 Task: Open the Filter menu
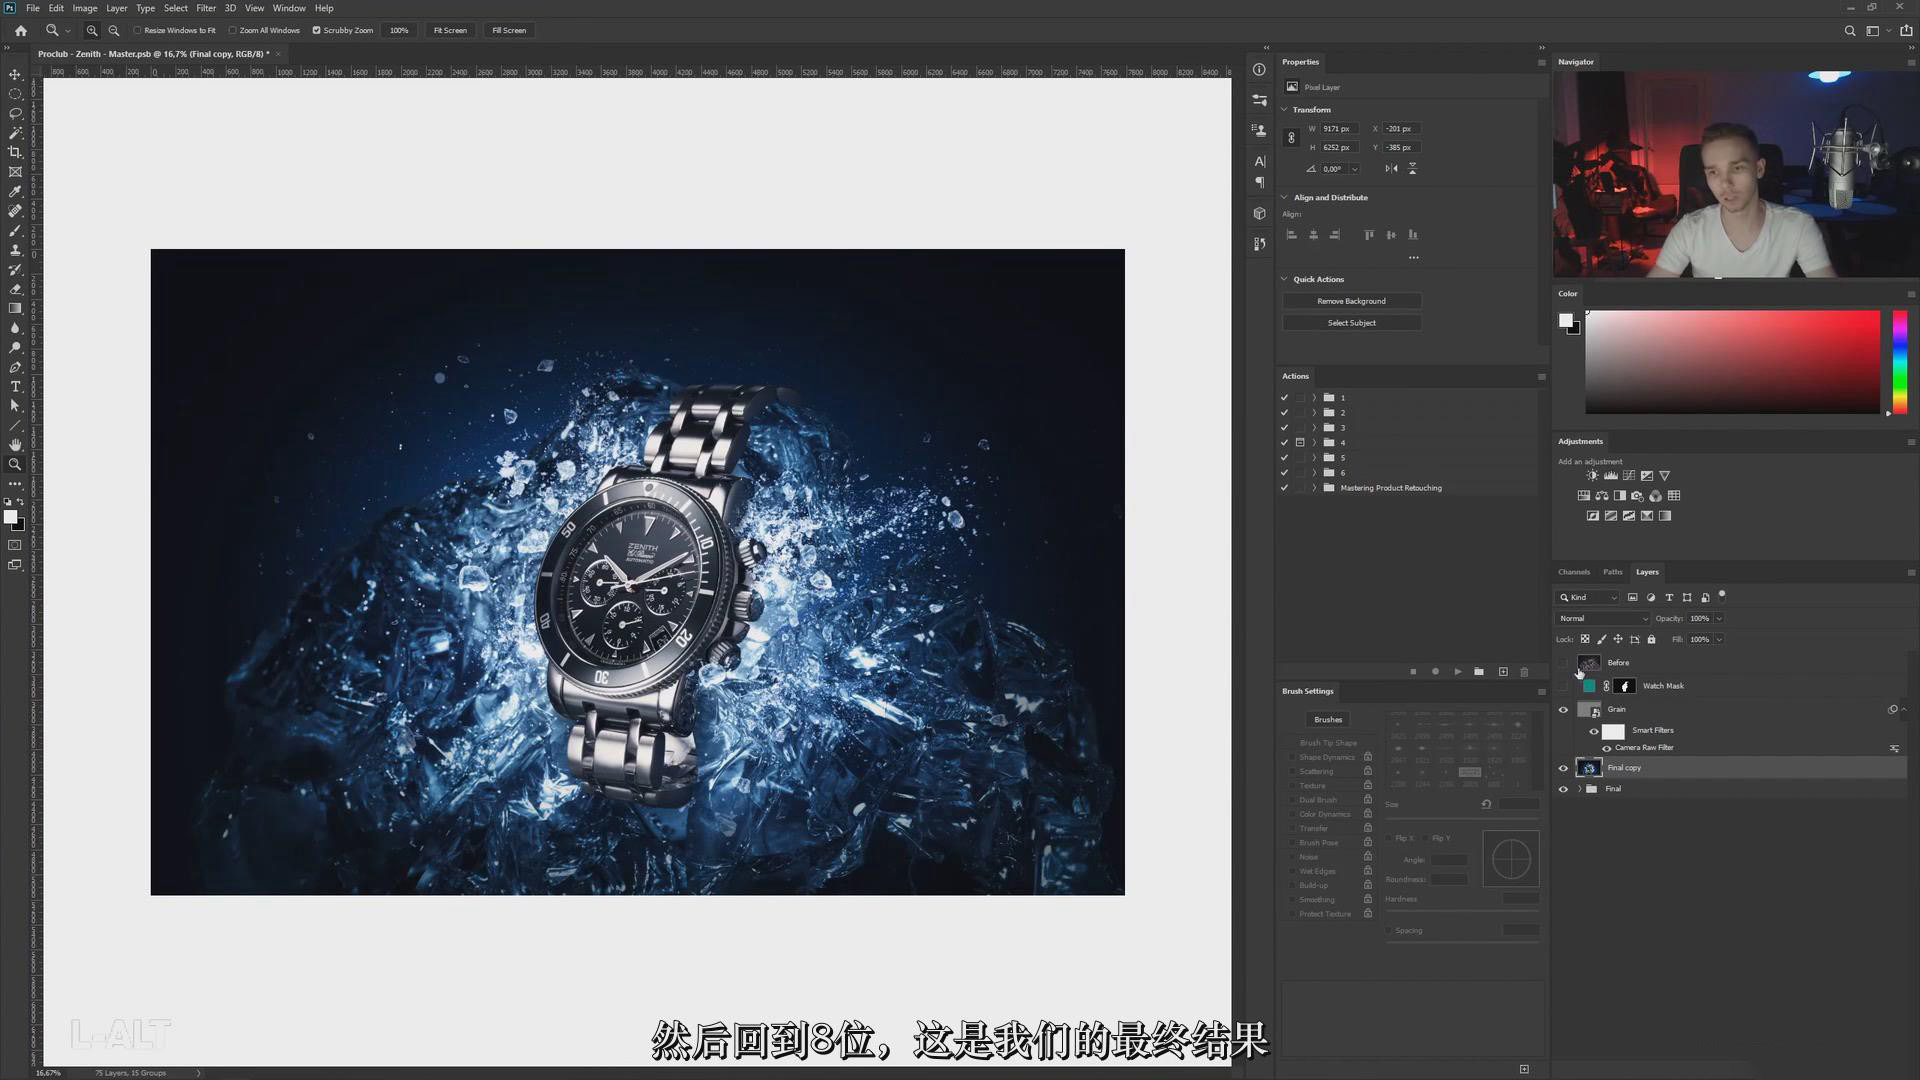pyautogui.click(x=206, y=8)
